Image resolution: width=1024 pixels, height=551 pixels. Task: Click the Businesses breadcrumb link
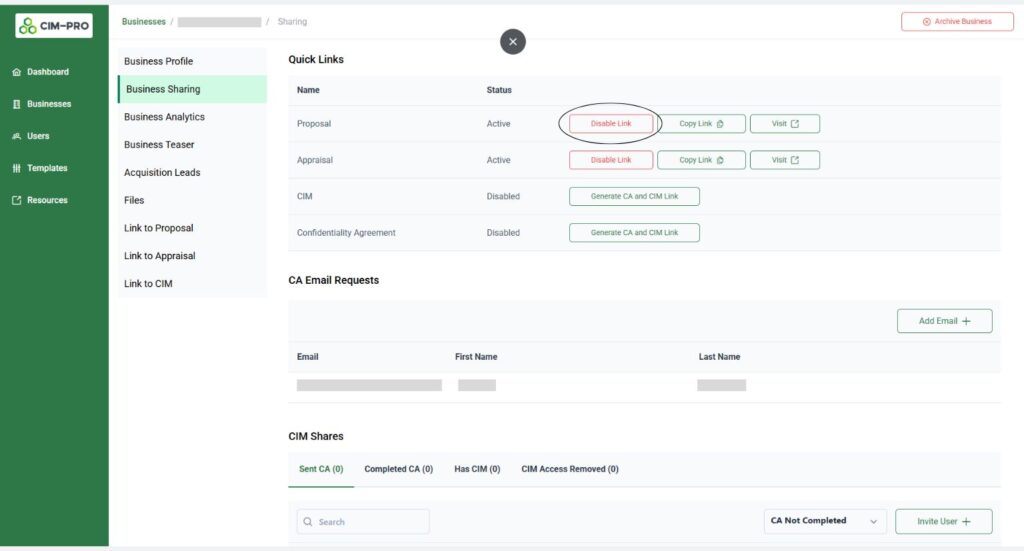(x=144, y=22)
